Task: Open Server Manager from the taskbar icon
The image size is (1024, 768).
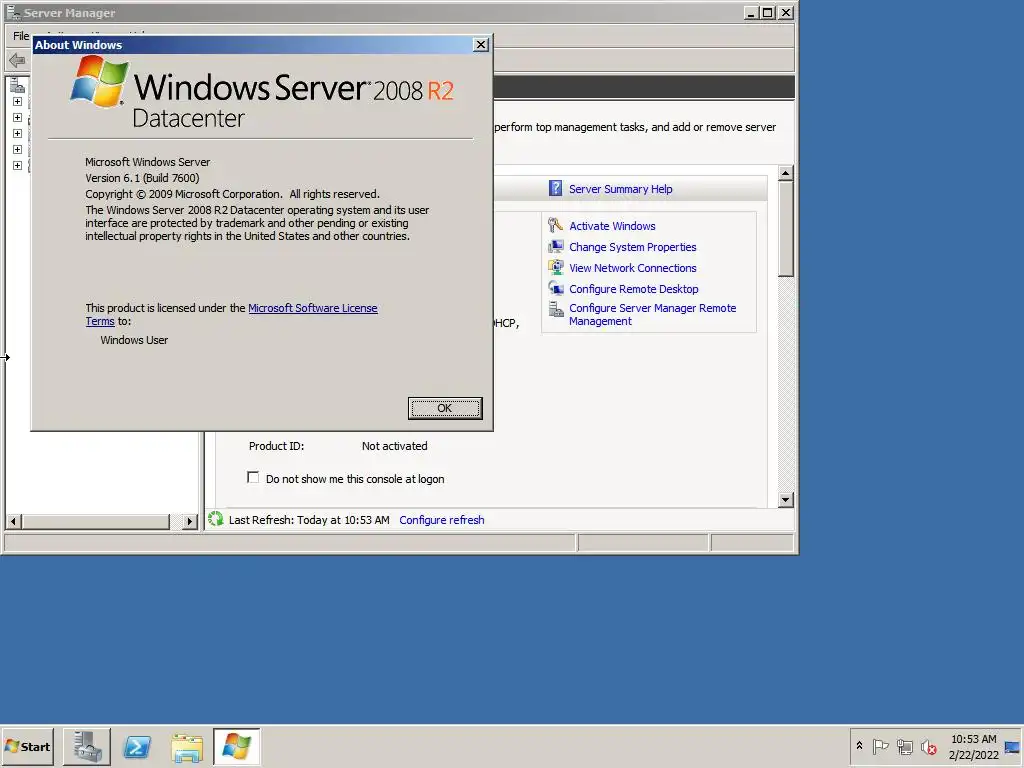Action: [x=87, y=746]
